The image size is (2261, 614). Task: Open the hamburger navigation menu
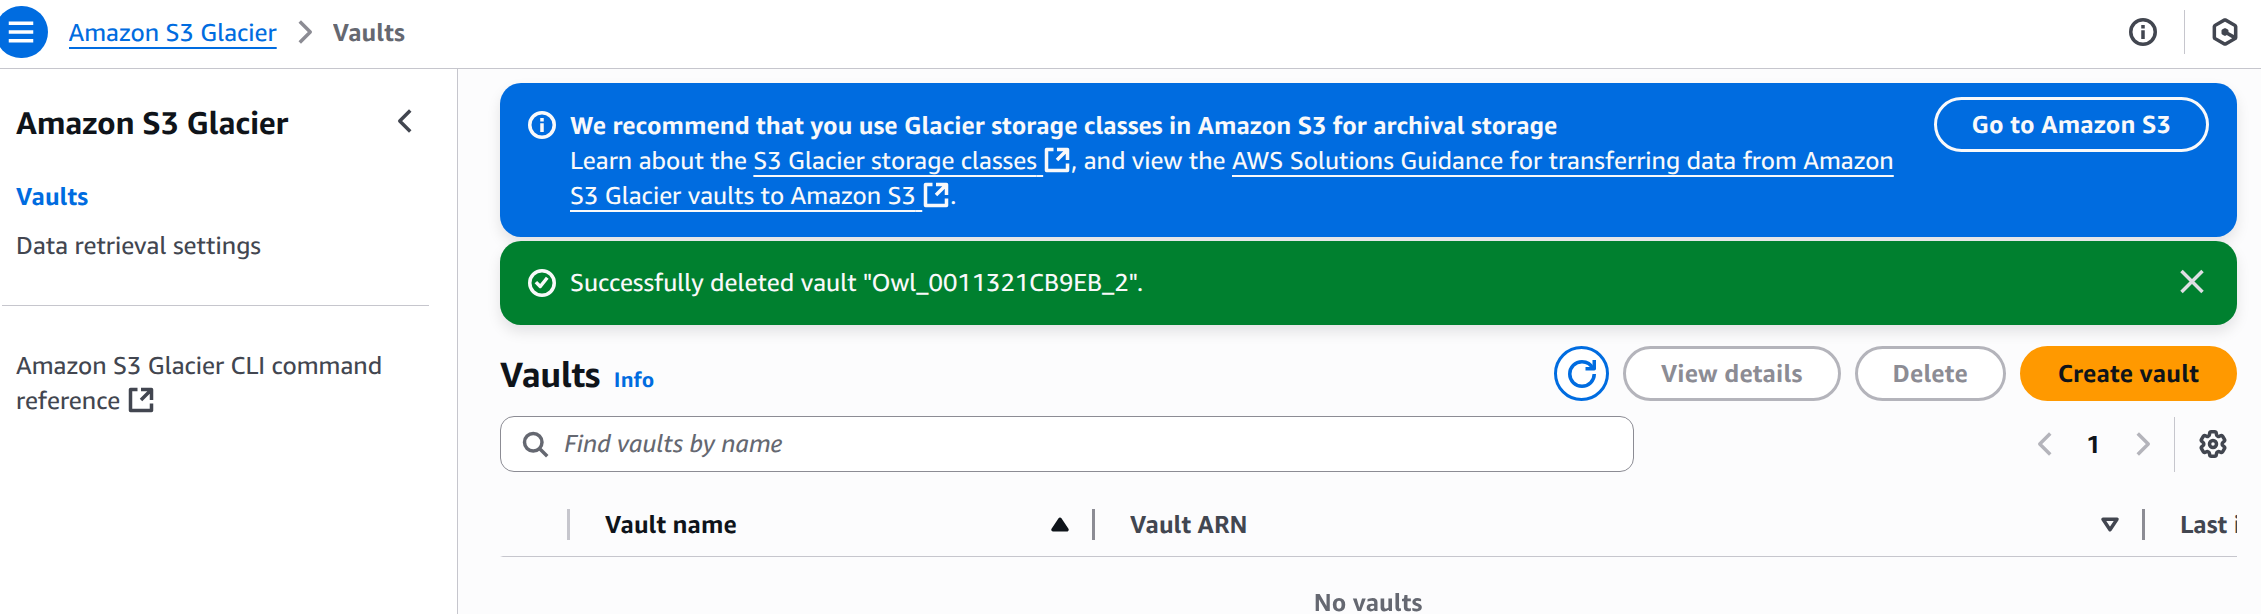coord(22,32)
